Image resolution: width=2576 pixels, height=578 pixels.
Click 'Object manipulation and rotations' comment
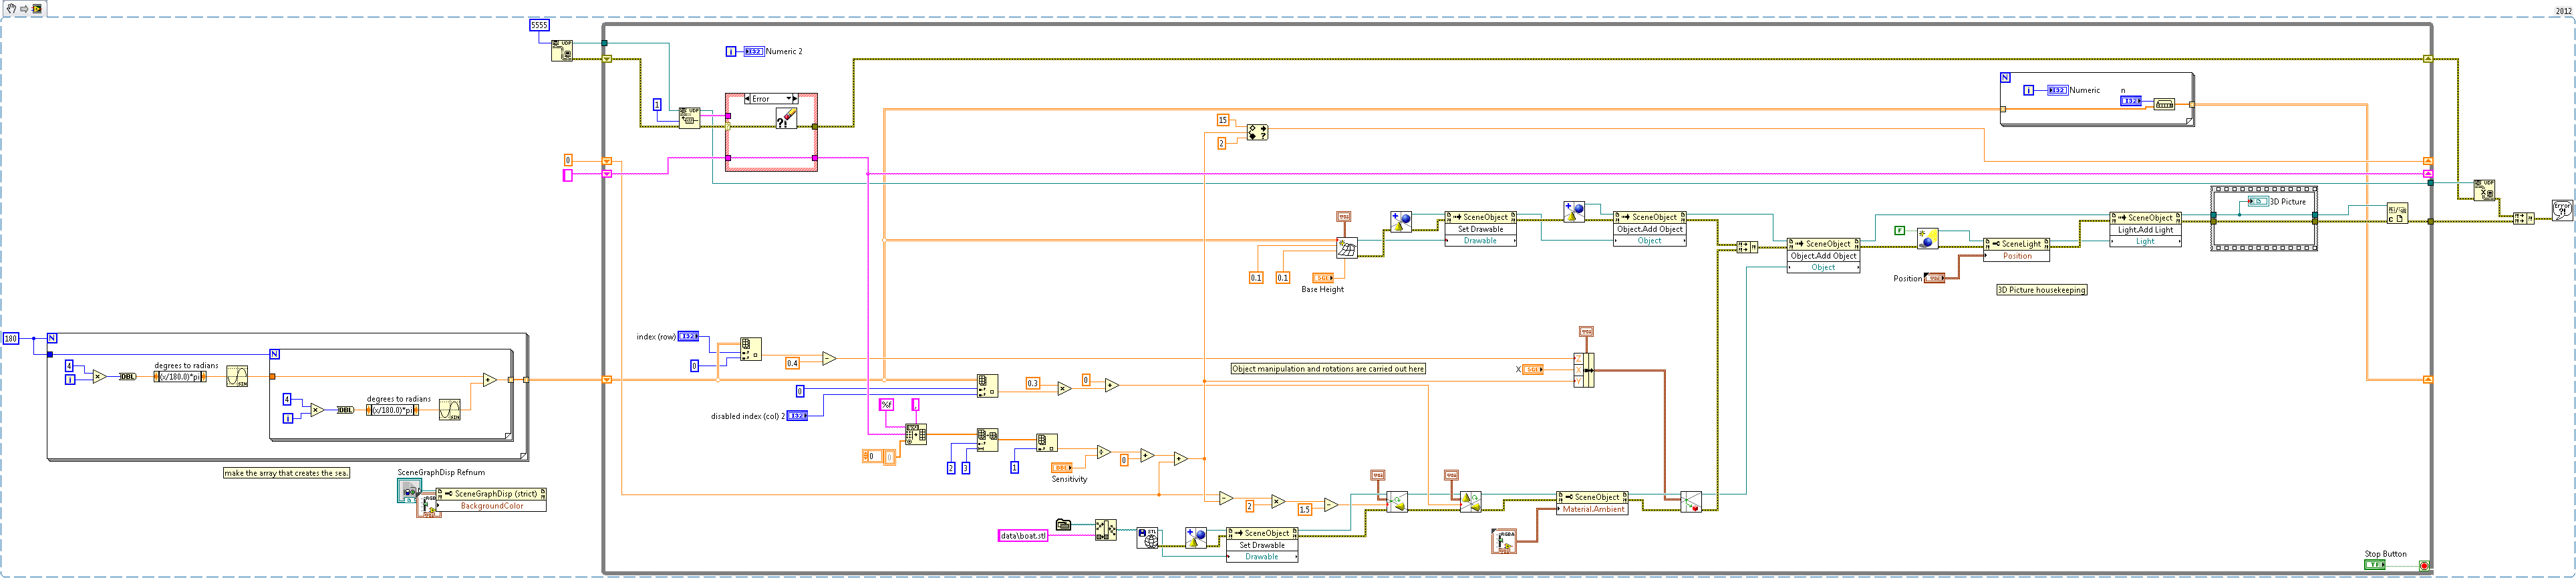click(x=1328, y=369)
